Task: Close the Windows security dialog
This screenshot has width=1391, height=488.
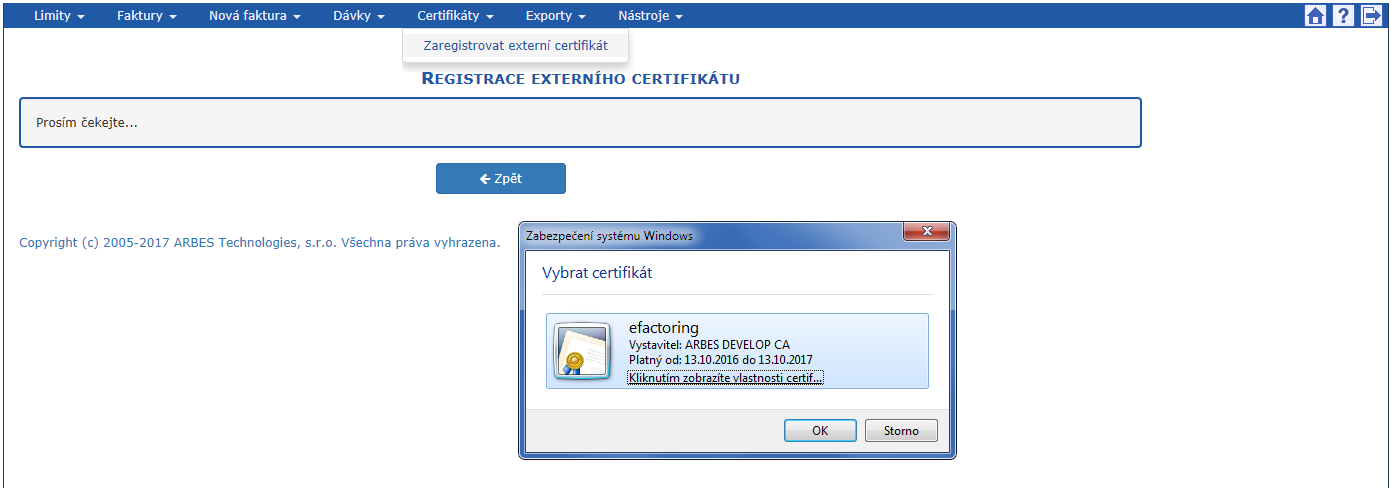Action: pyautogui.click(x=926, y=232)
